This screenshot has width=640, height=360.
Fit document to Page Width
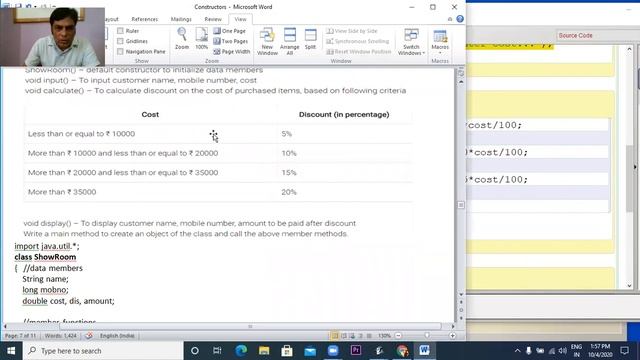click(232, 52)
